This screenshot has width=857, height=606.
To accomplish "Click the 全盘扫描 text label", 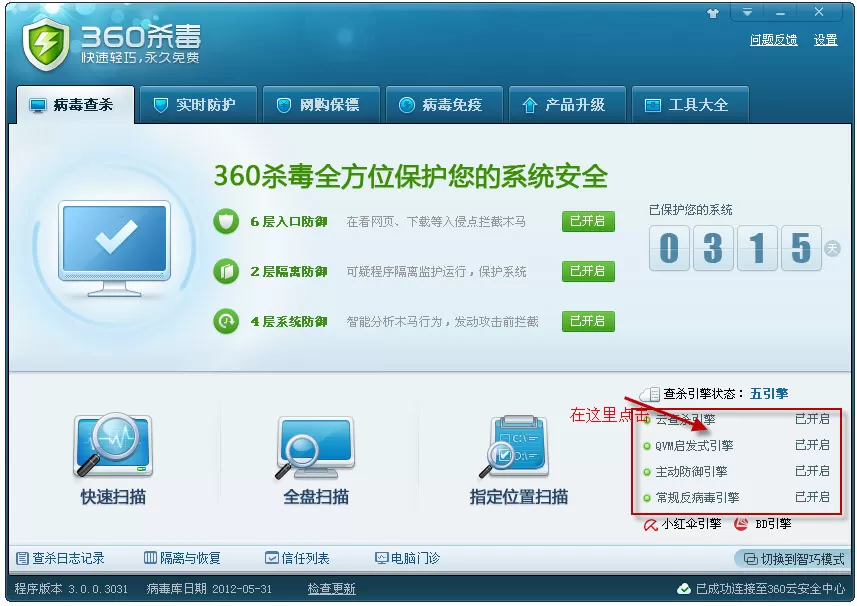I will (x=316, y=497).
